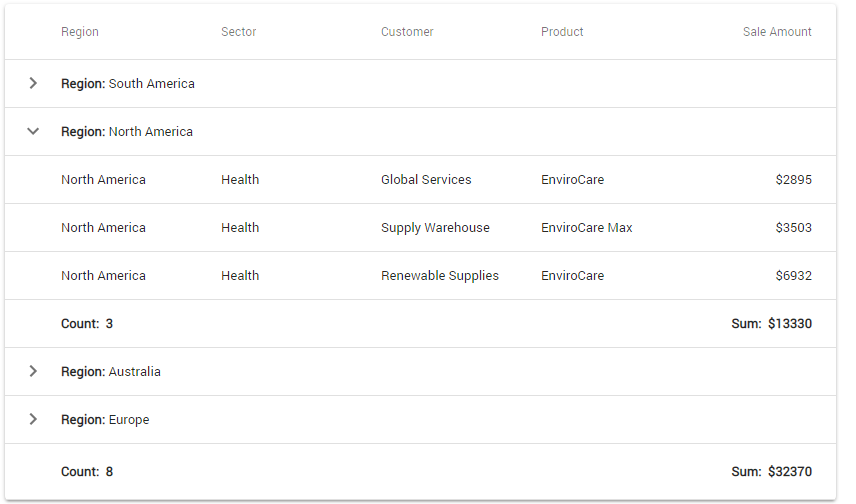Sort by the Customer column header

[407, 32]
